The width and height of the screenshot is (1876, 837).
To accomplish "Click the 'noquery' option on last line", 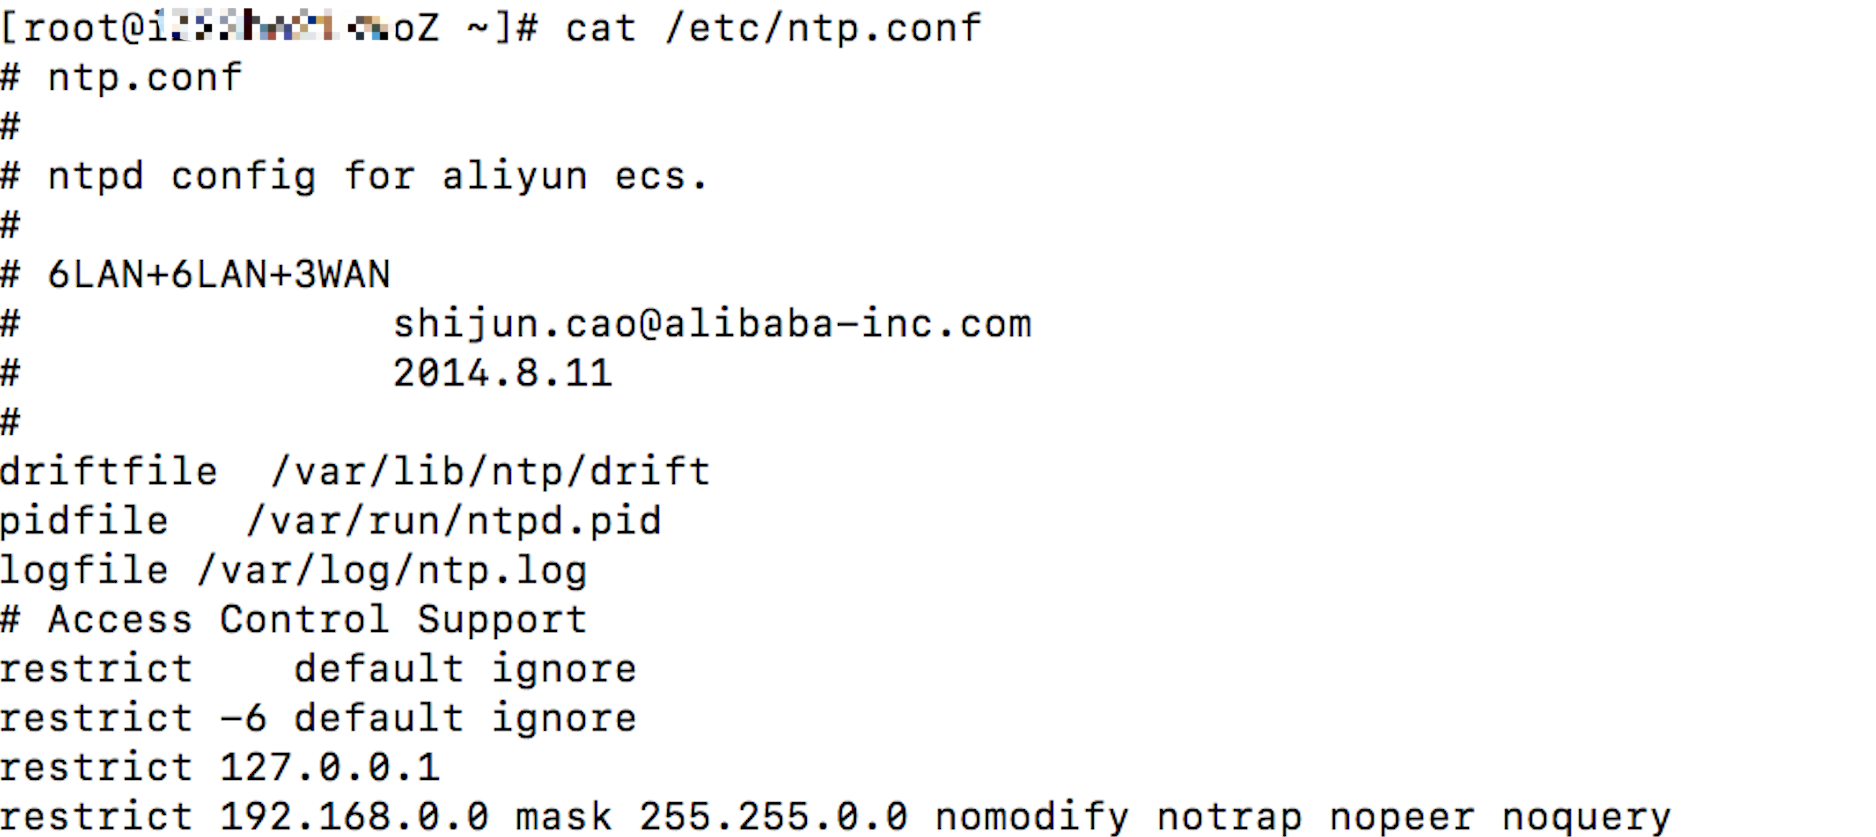I will (x=1586, y=817).
